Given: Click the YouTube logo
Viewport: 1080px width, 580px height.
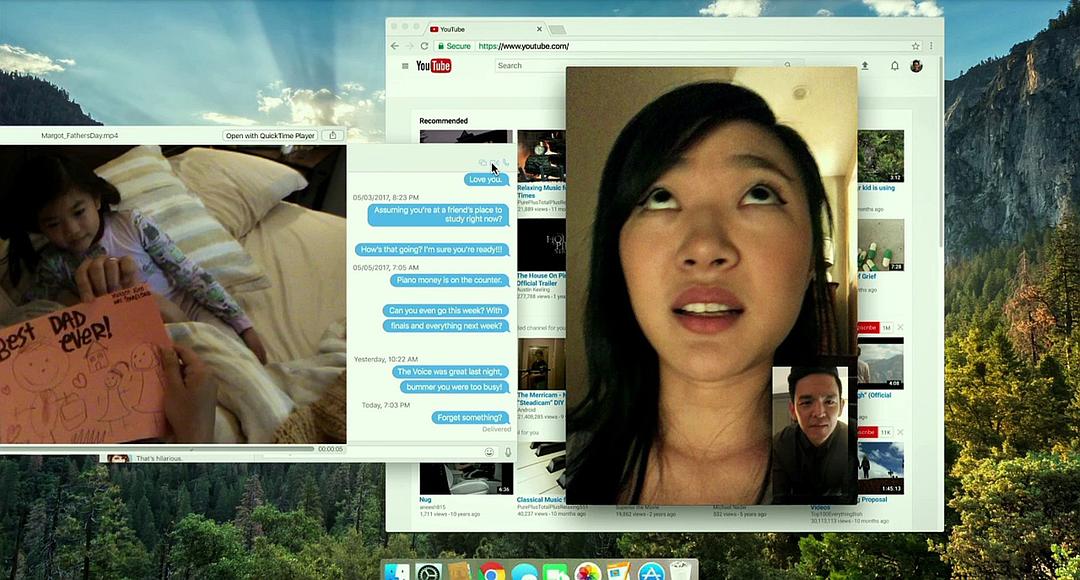Looking at the screenshot, I should coord(434,66).
